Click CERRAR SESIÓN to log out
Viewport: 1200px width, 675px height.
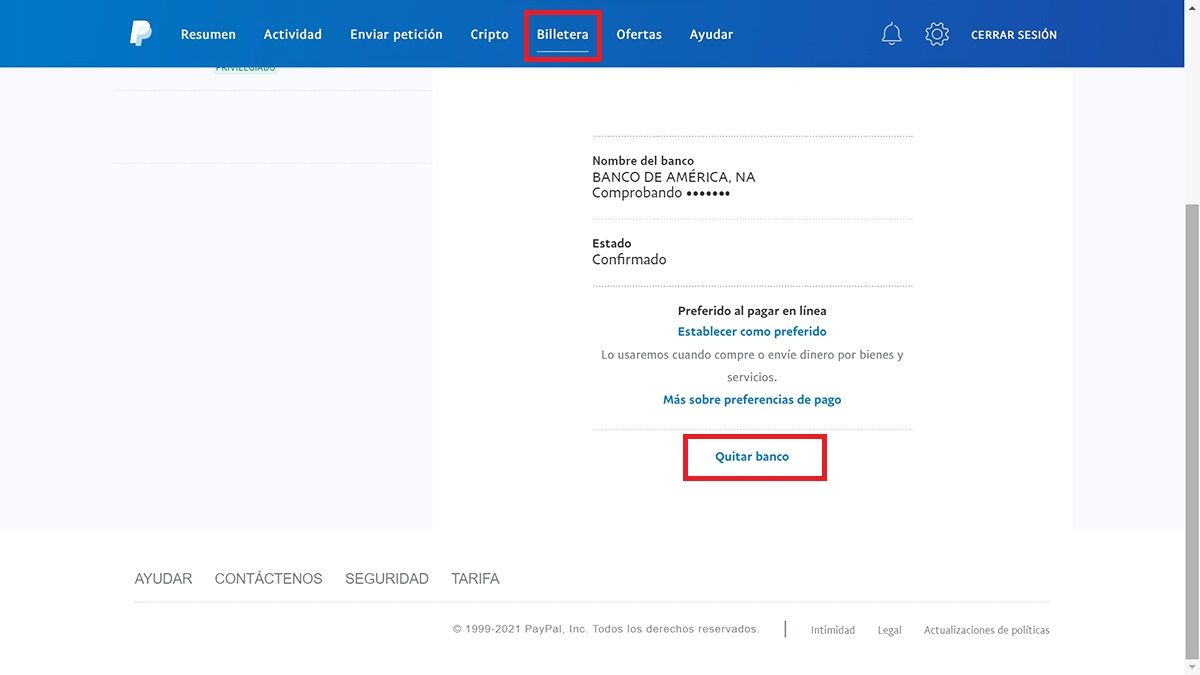[1013, 34]
